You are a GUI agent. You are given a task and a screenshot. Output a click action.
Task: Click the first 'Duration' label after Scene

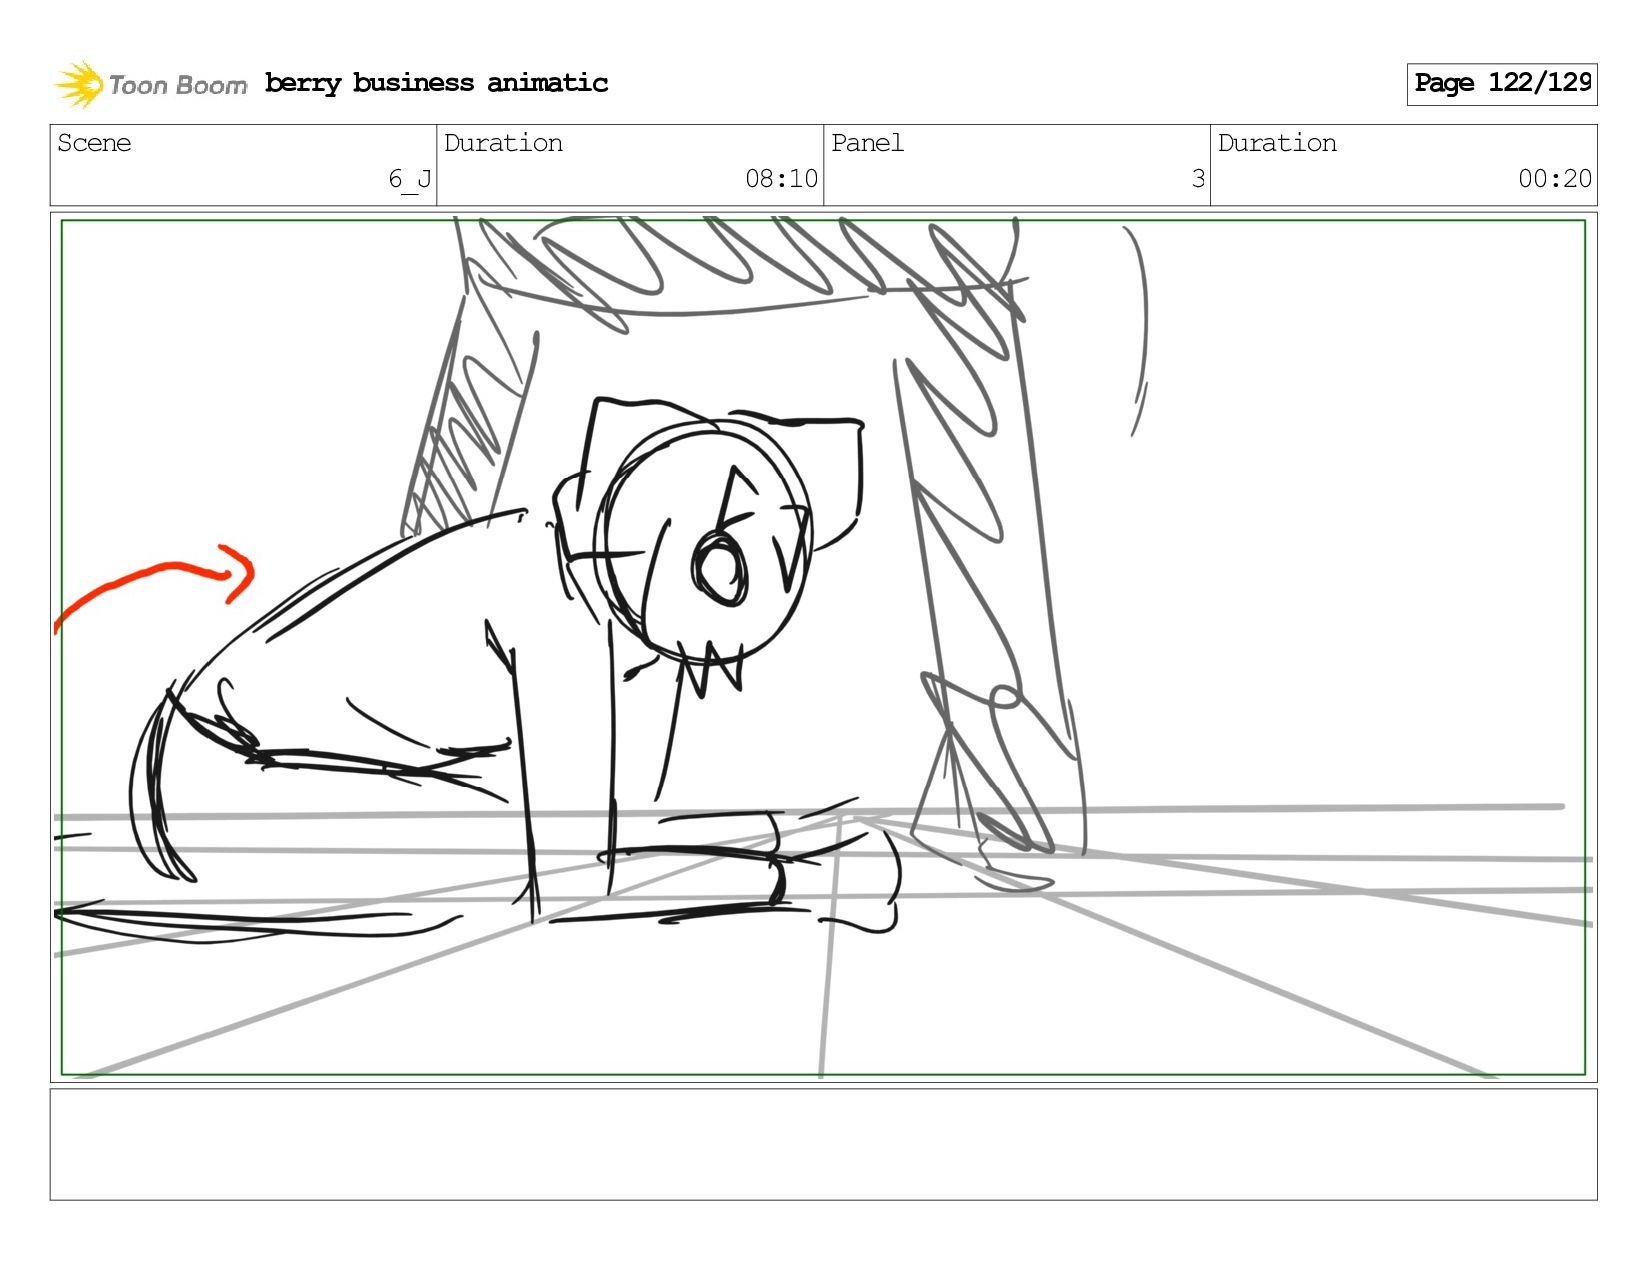(503, 143)
